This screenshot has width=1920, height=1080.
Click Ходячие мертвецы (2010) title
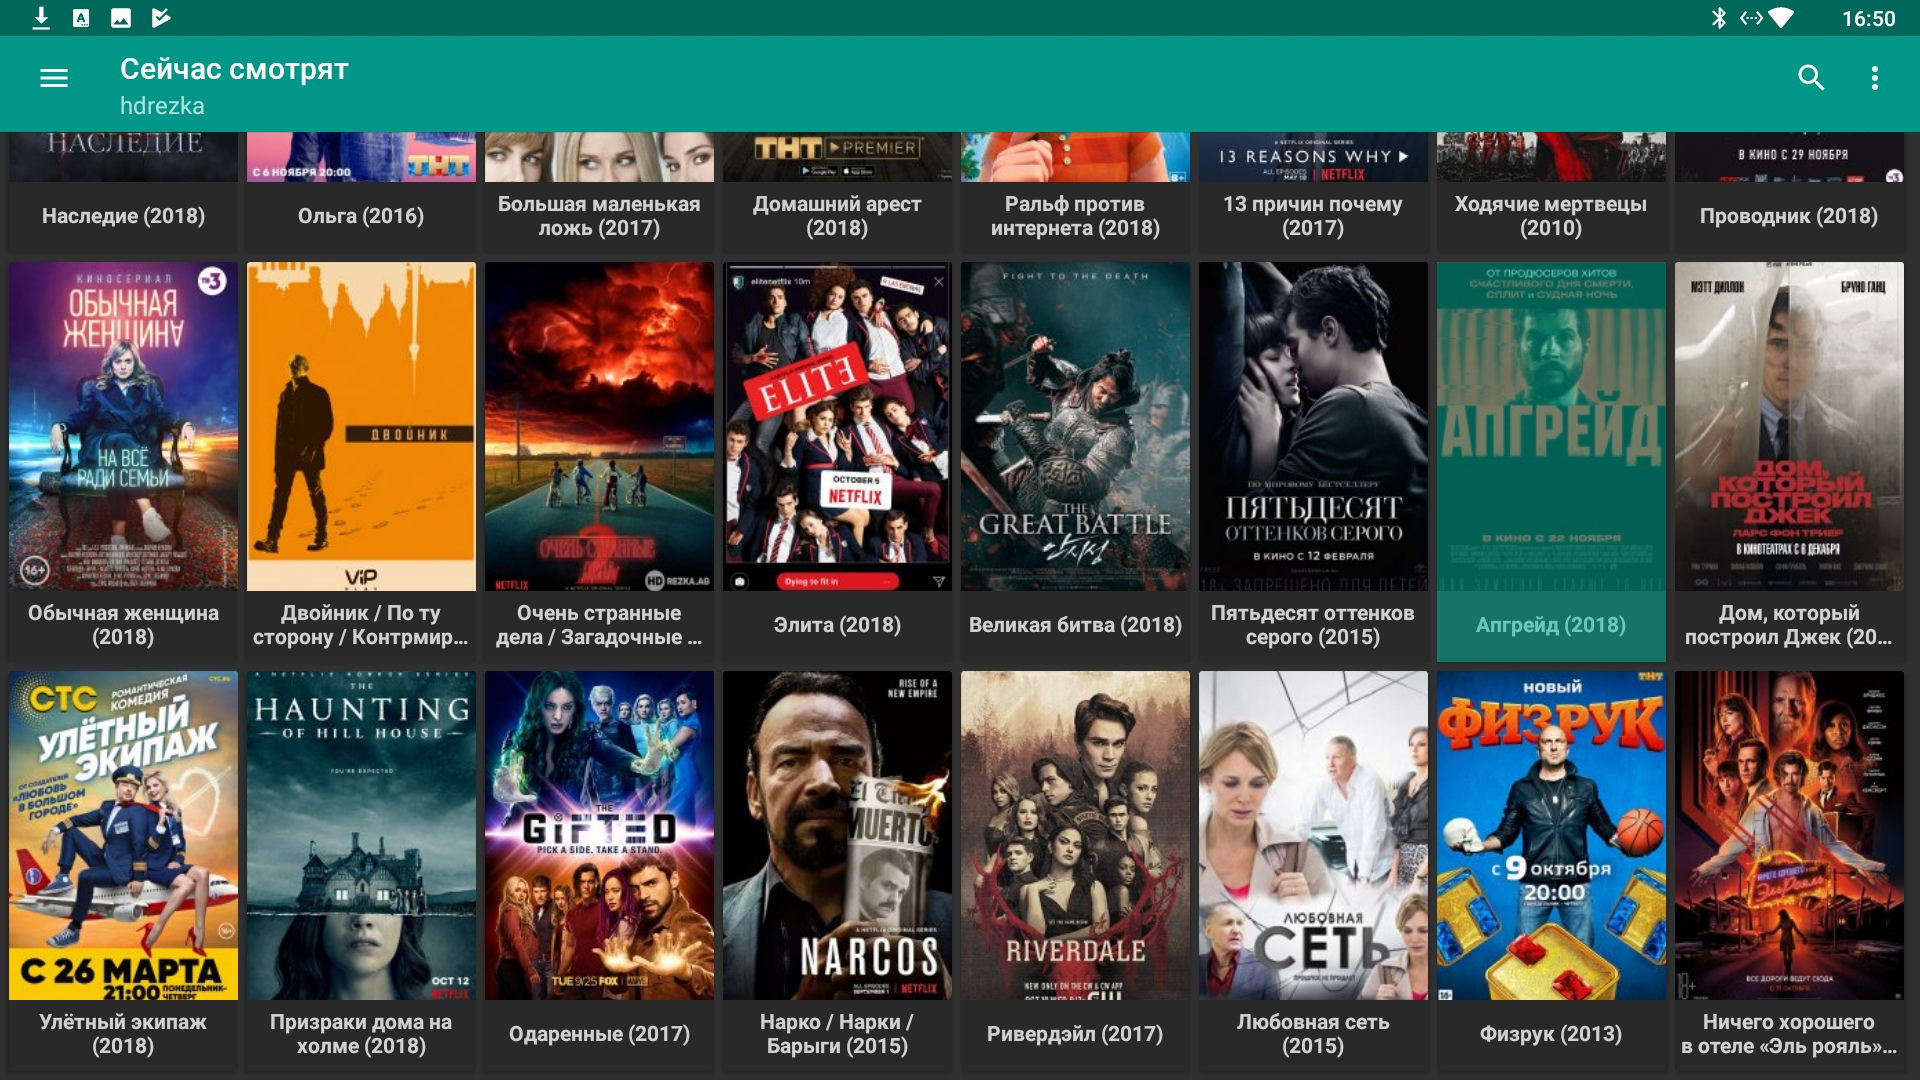click(x=1551, y=216)
